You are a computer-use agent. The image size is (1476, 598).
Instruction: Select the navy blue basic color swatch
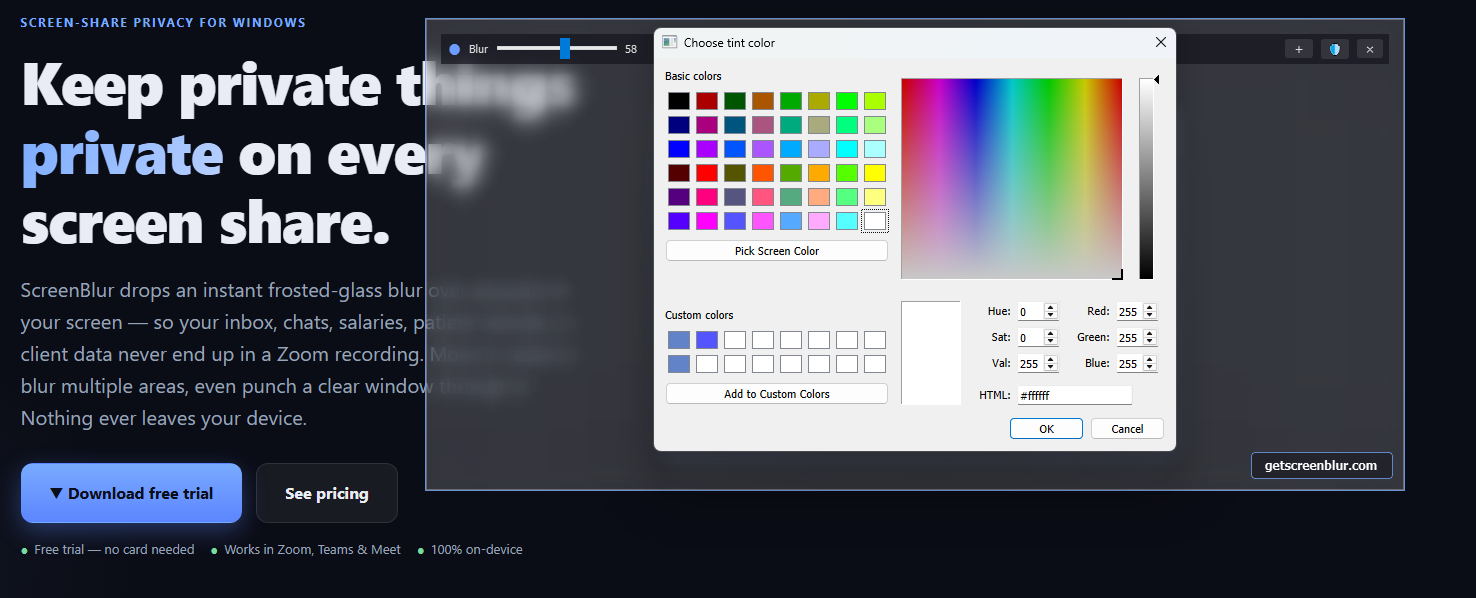click(x=679, y=125)
